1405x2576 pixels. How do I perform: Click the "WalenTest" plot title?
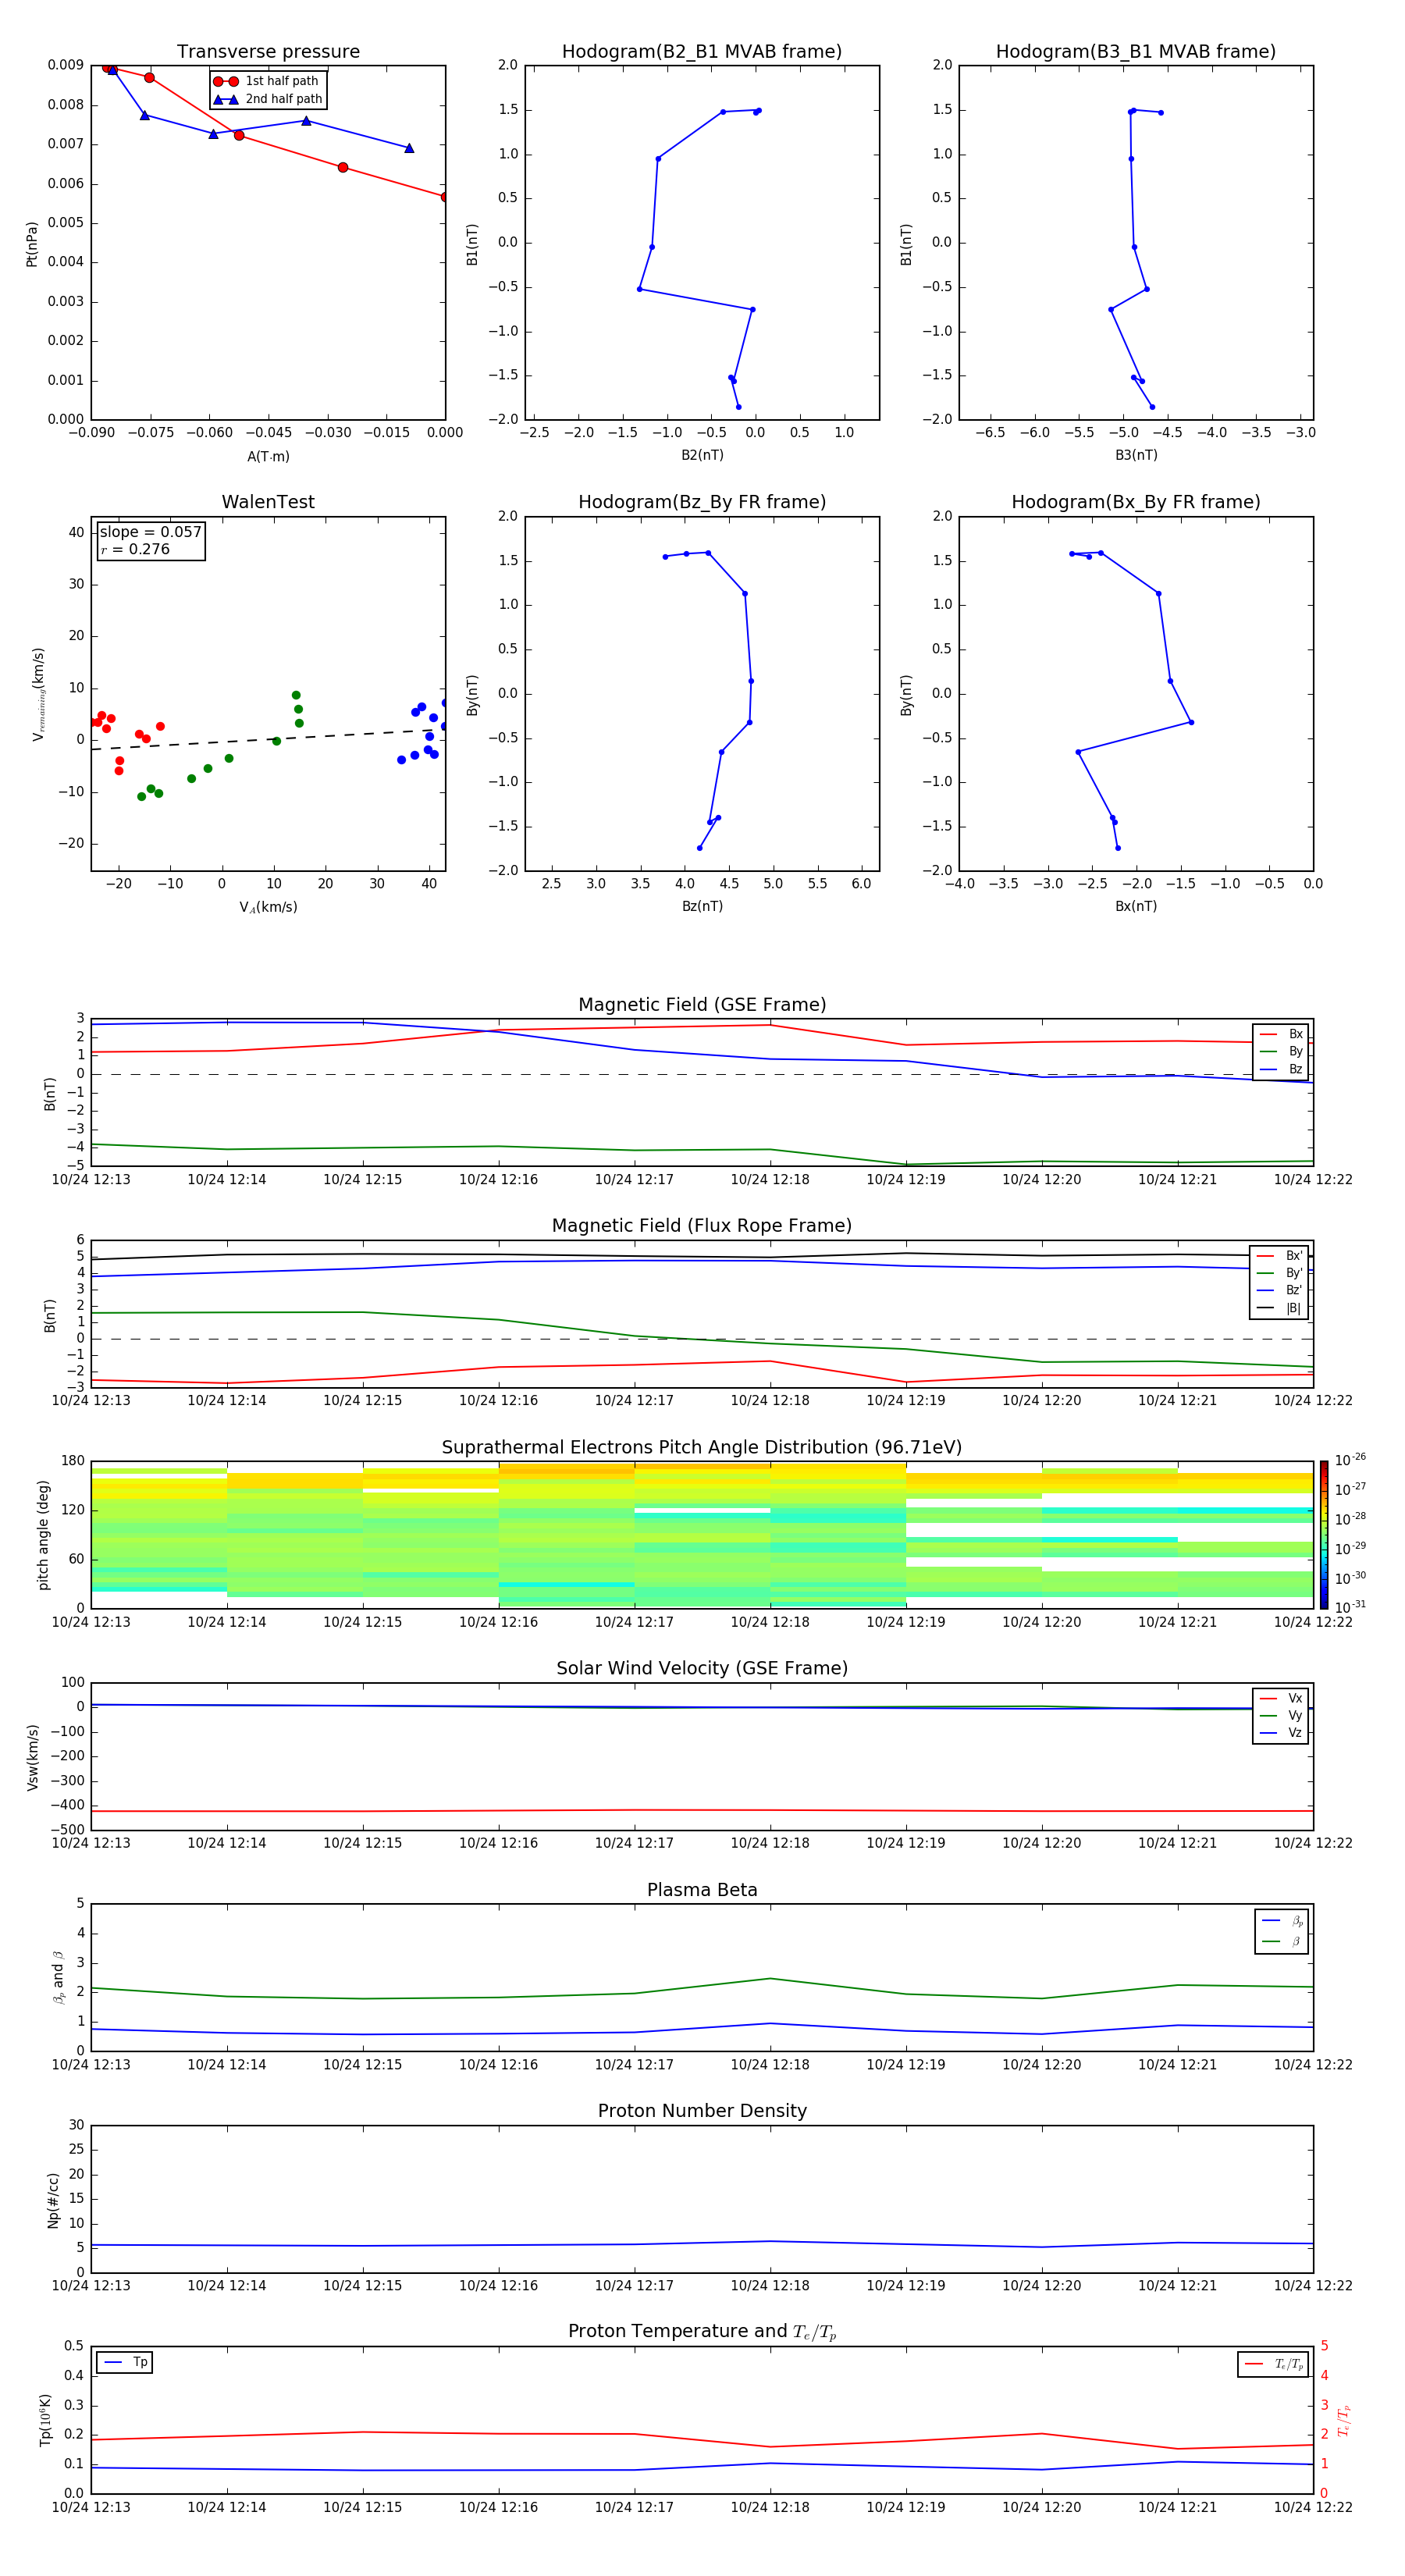pos(268,502)
